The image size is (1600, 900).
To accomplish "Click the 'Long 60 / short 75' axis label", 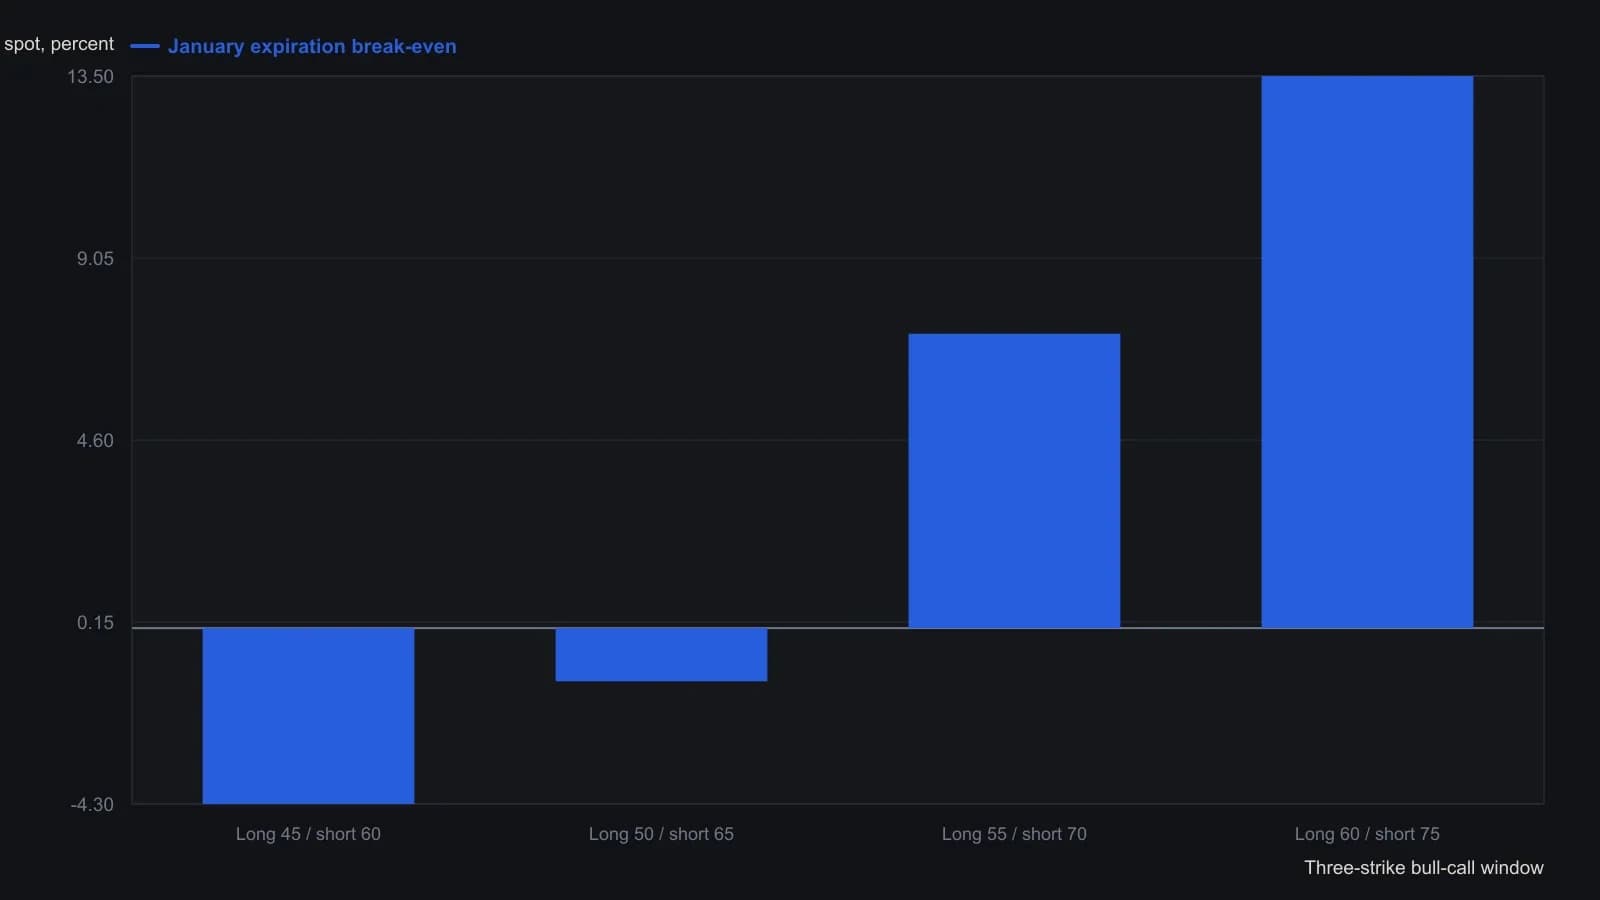I will tap(1367, 834).
